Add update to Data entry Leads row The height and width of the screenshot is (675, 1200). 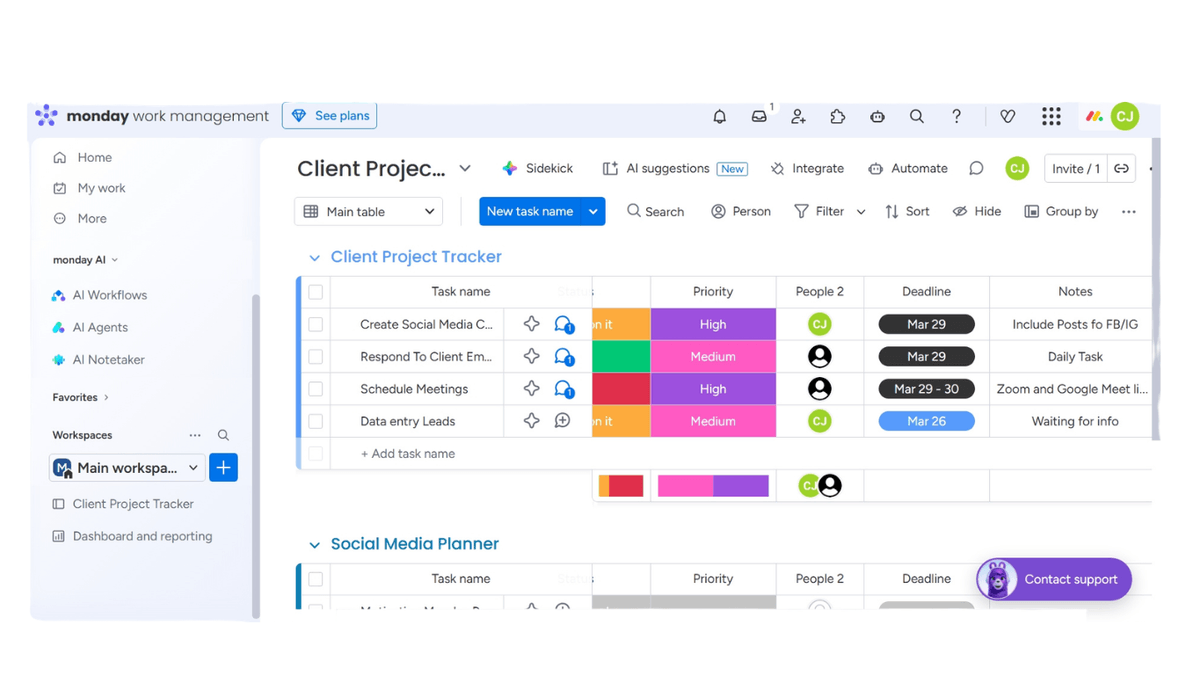[x=563, y=421]
